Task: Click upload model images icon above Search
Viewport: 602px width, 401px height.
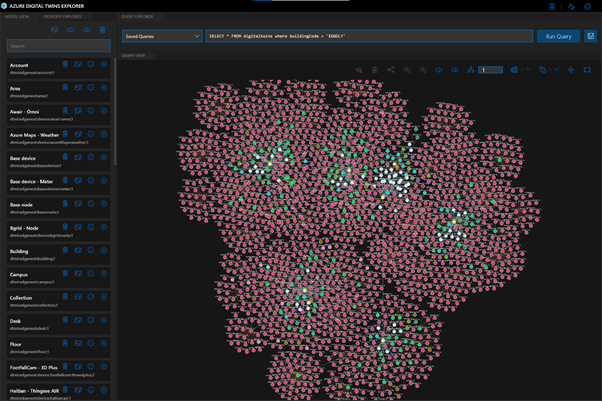Action: [55, 30]
